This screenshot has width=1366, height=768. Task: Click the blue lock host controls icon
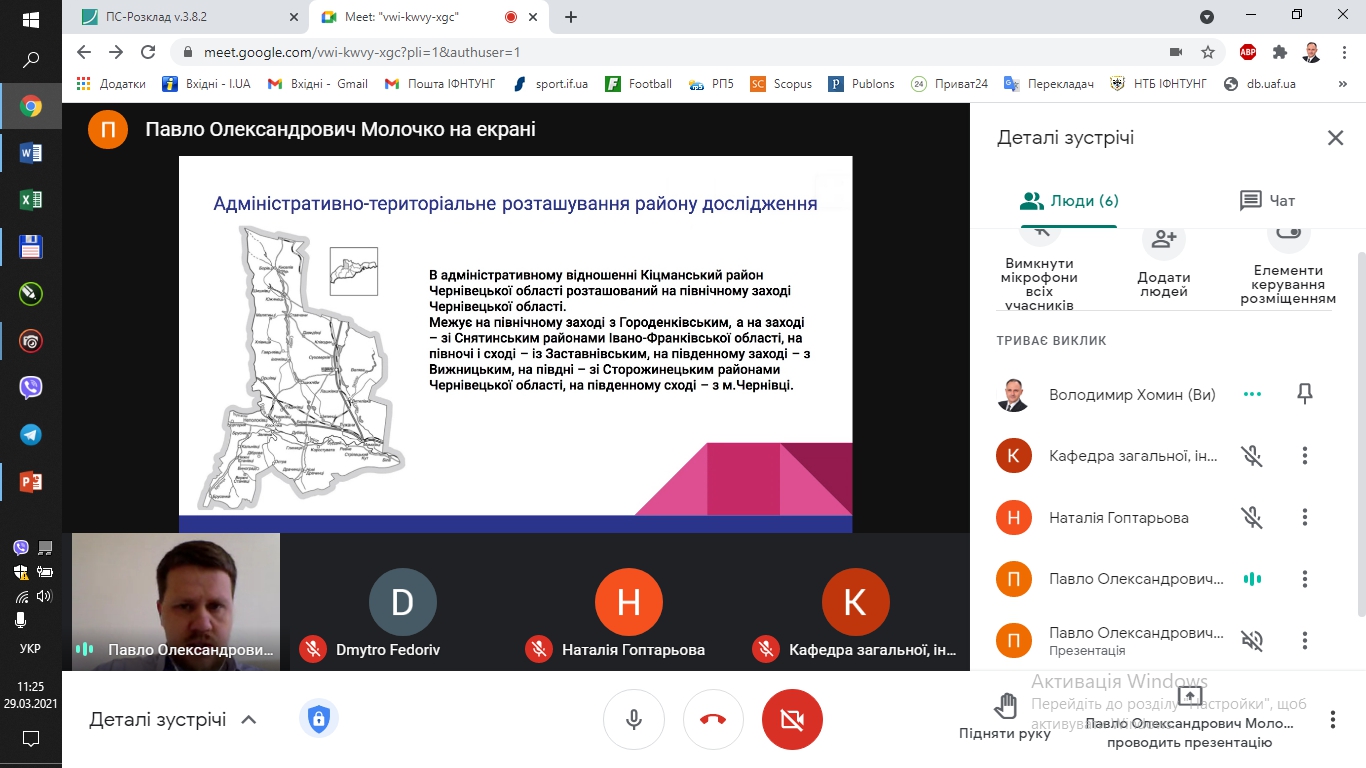point(318,719)
